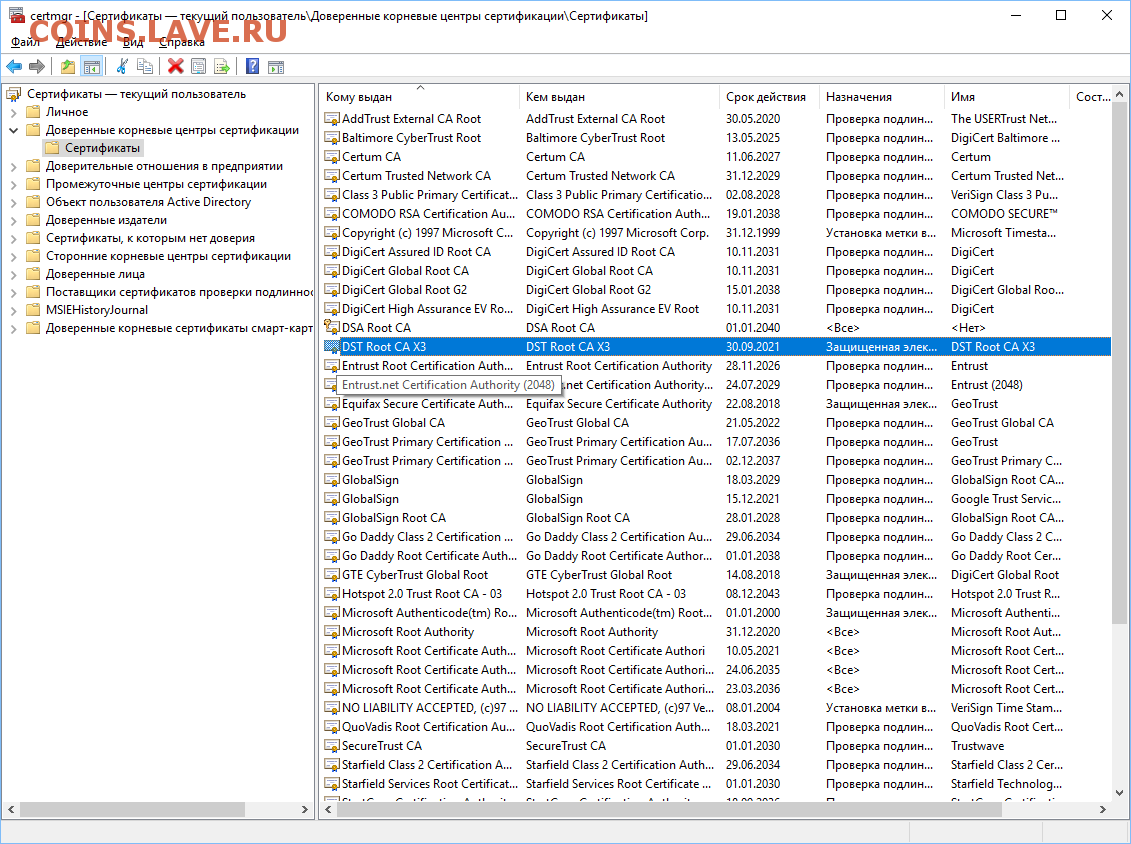
Task: Expand the Доверенные лица node
Action: coord(13,275)
